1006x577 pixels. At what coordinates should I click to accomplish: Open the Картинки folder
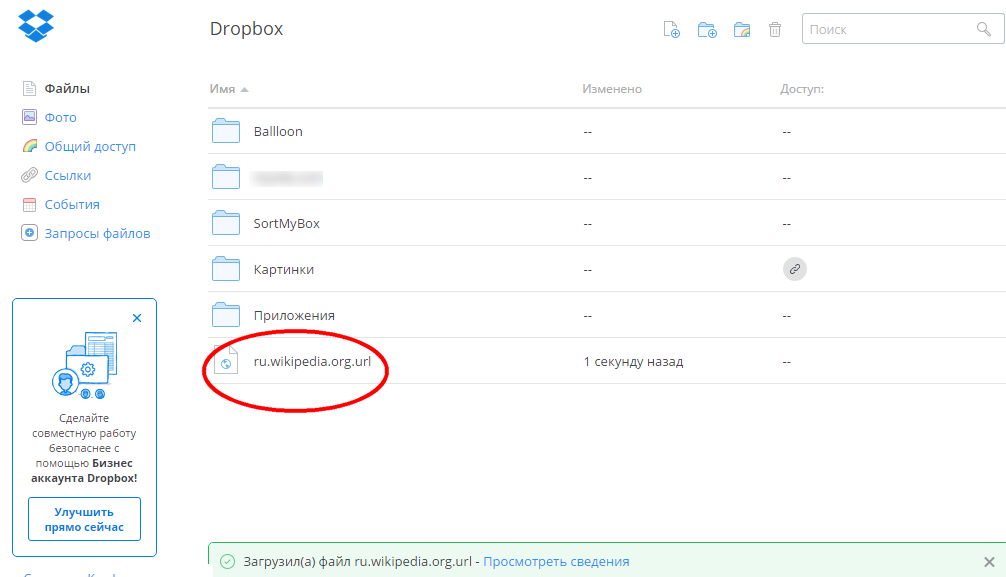coord(284,270)
